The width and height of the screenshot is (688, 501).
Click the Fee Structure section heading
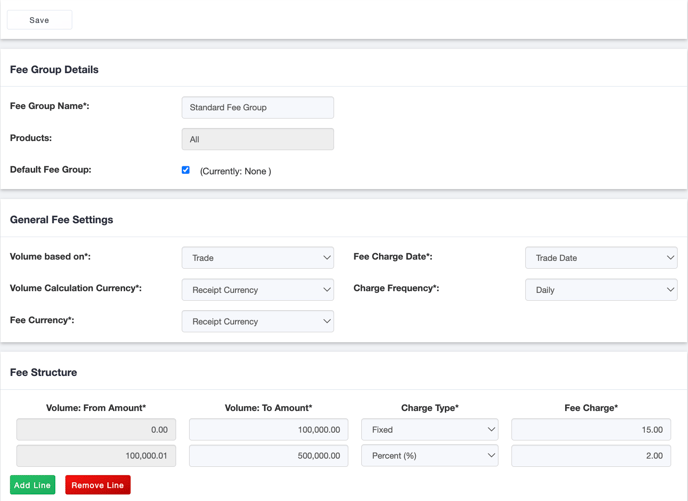pyautogui.click(x=43, y=372)
